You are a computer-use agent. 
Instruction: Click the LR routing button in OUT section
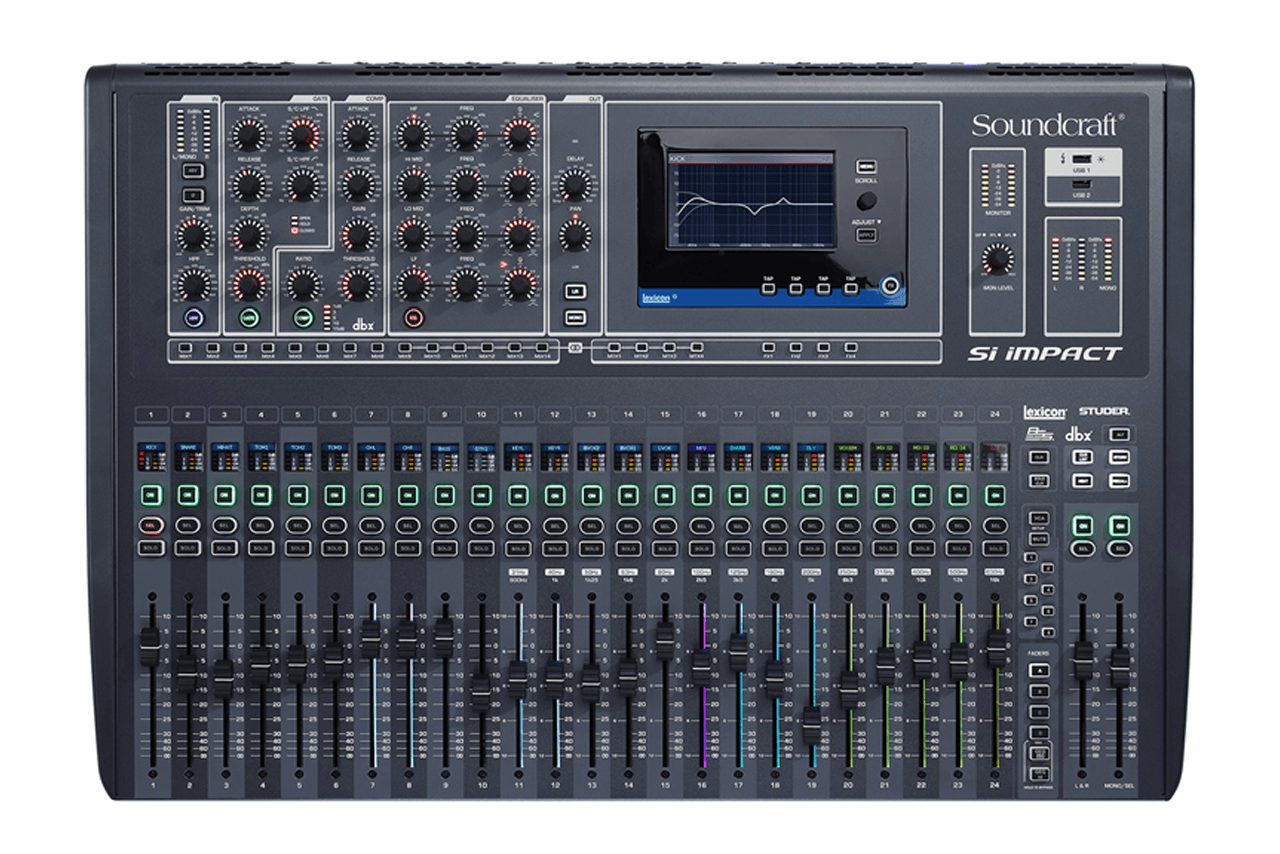coord(574,292)
